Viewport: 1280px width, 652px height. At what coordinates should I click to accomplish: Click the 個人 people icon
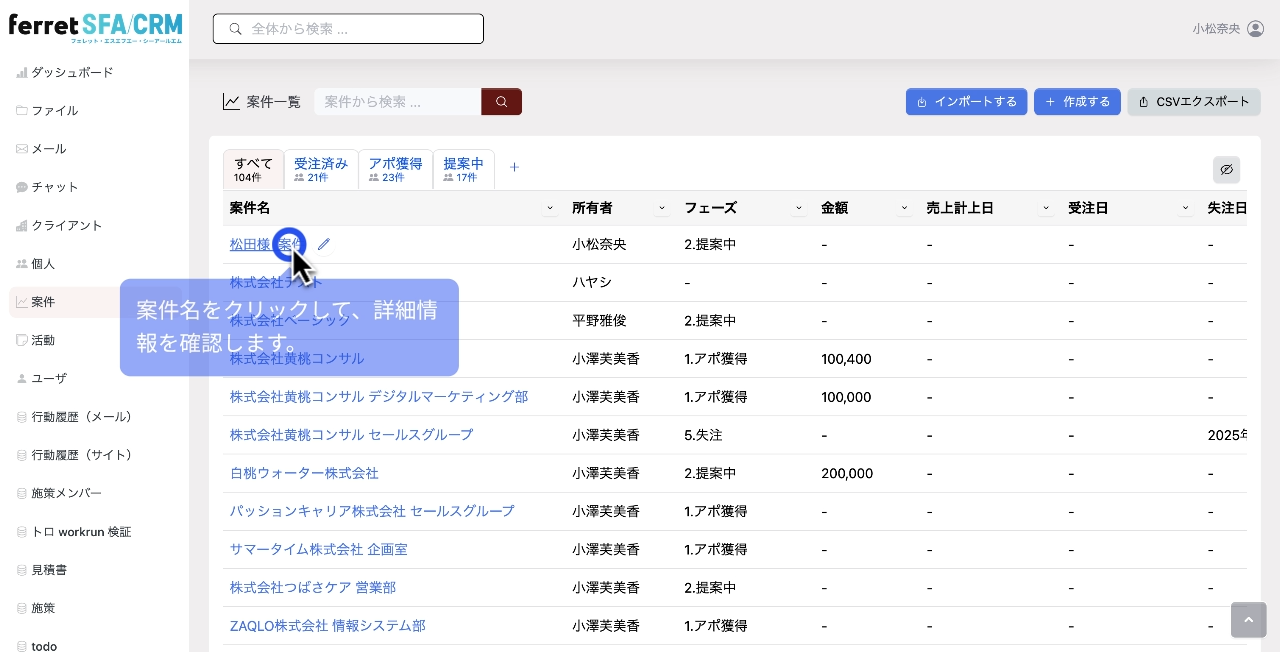click(22, 264)
